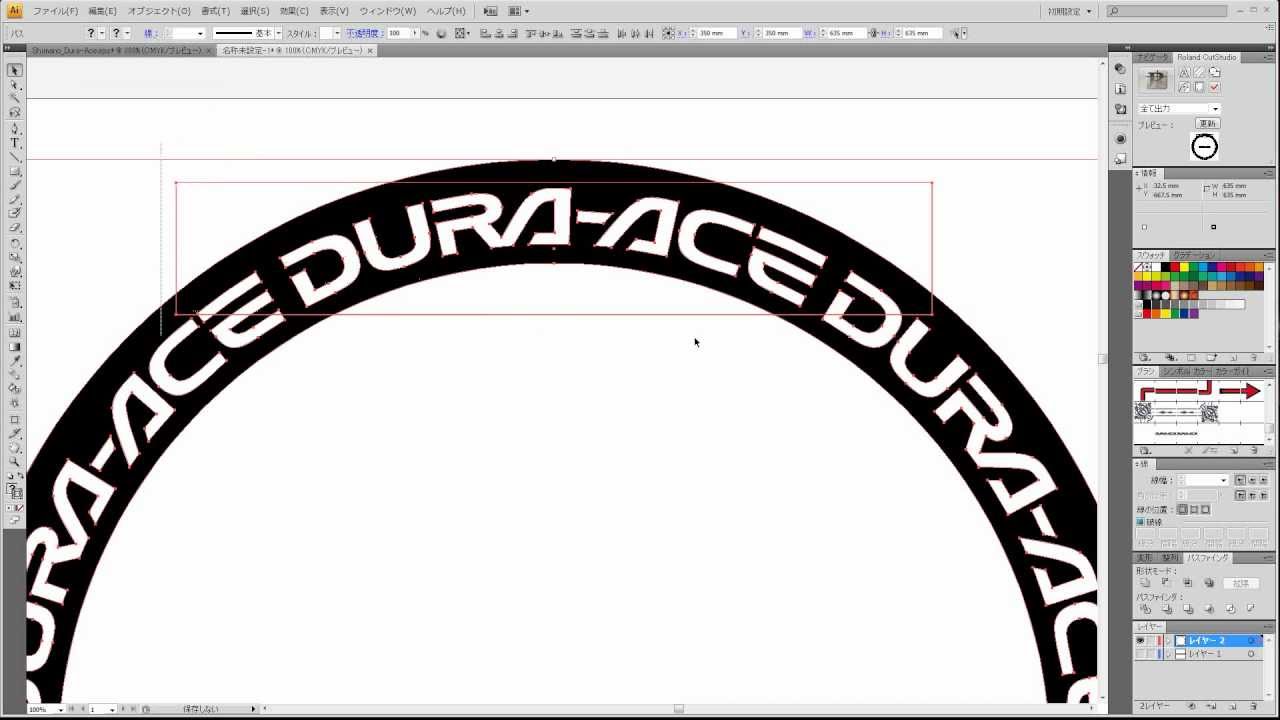The height and width of the screenshot is (720, 1280).
Task: Select align stroke to center option
Action: pyautogui.click(x=1183, y=509)
